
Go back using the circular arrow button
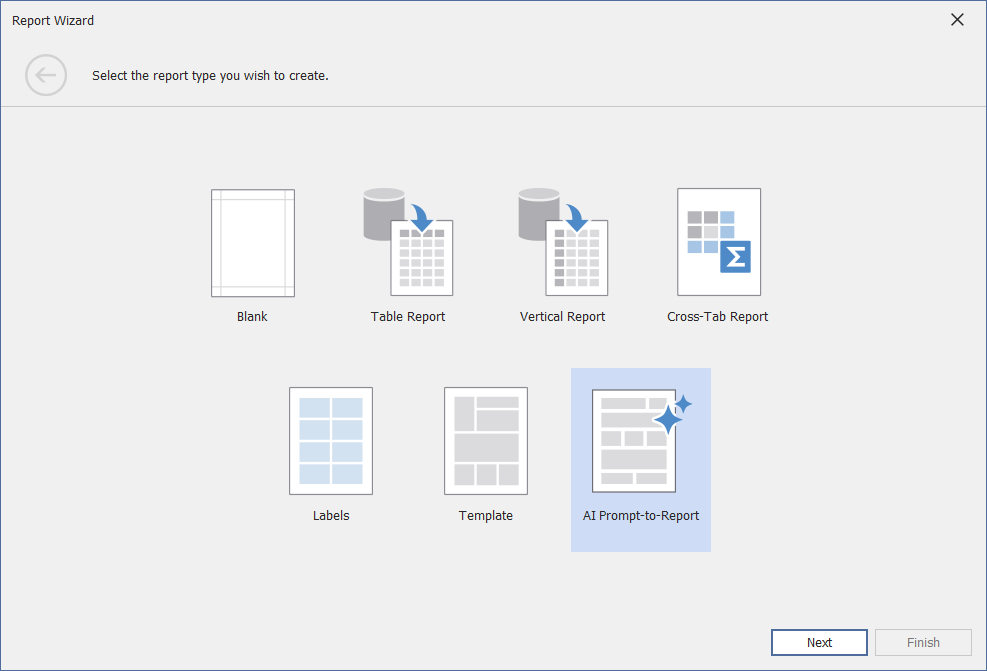[46, 76]
